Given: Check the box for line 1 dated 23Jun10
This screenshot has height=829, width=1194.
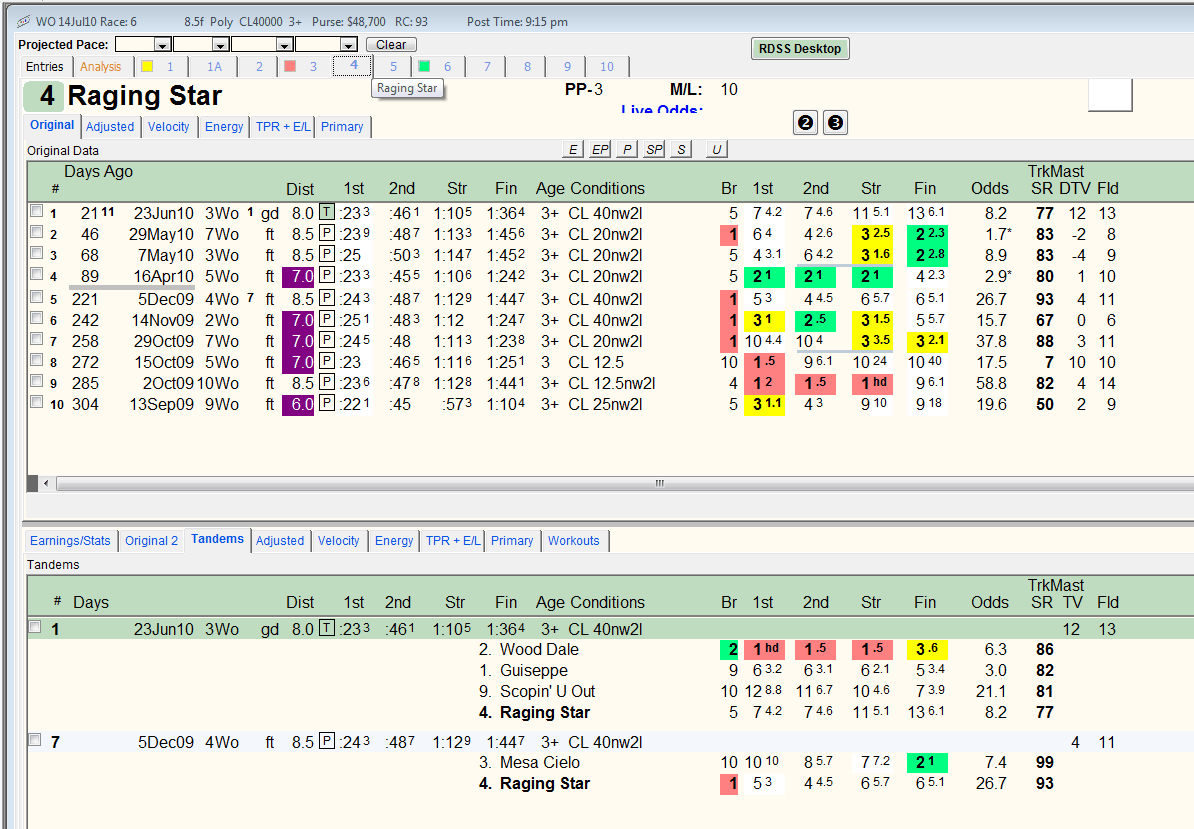Looking at the screenshot, I should 36,211.
